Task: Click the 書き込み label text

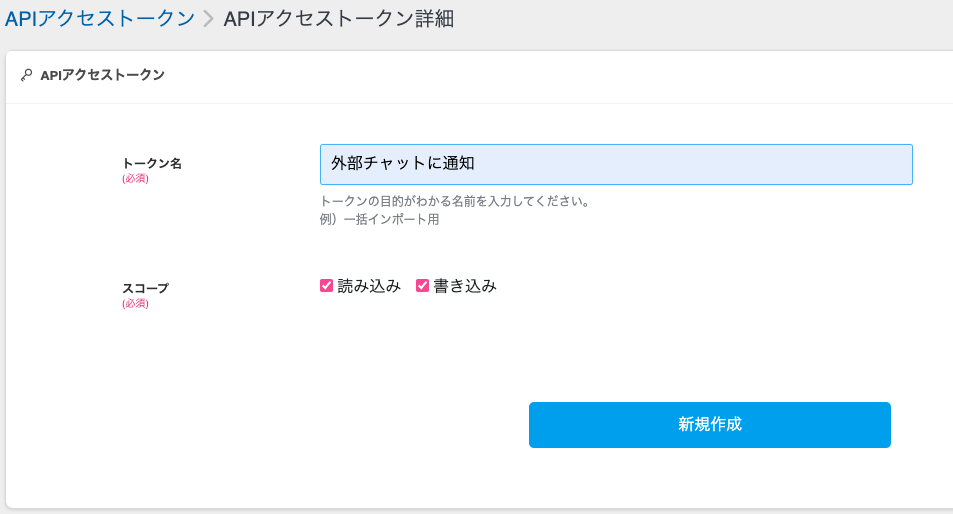Action: (x=465, y=286)
